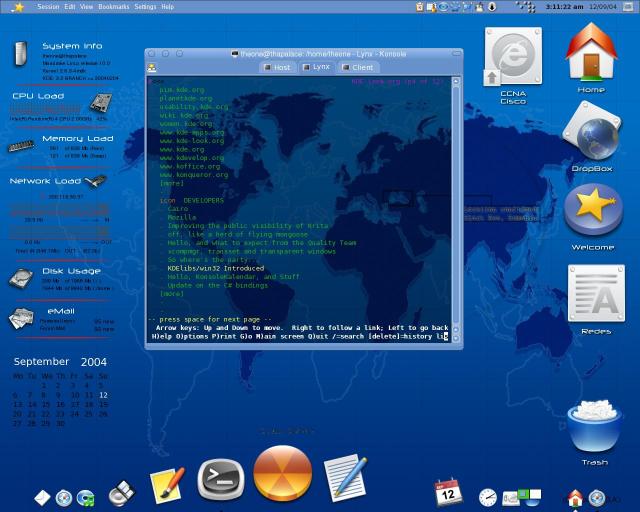The width and height of the screenshot is (640, 512).
Task: Switch to the Lynx tab in Konsole
Action: point(317,67)
